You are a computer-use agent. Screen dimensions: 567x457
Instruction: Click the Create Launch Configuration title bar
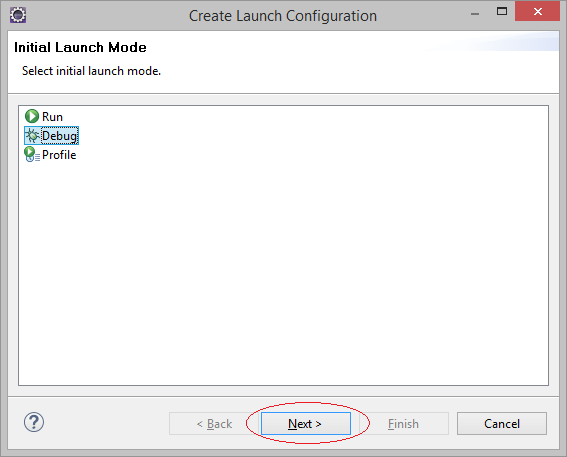(x=283, y=16)
